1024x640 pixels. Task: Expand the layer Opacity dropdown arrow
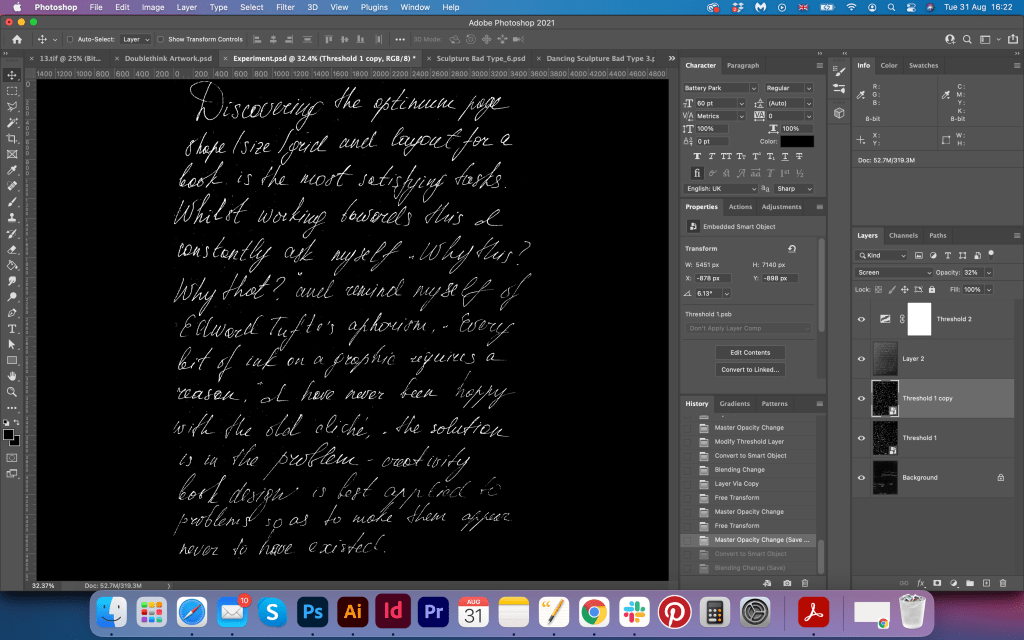[989, 272]
